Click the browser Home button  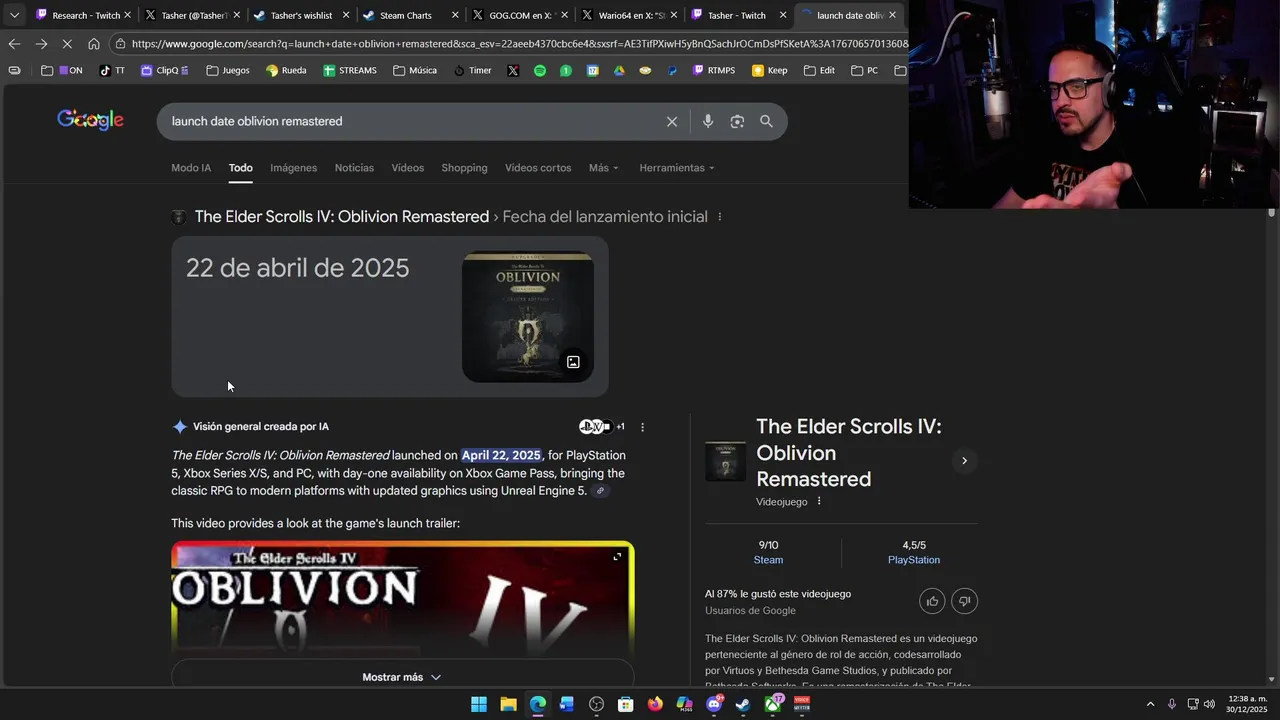click(93, 43)
